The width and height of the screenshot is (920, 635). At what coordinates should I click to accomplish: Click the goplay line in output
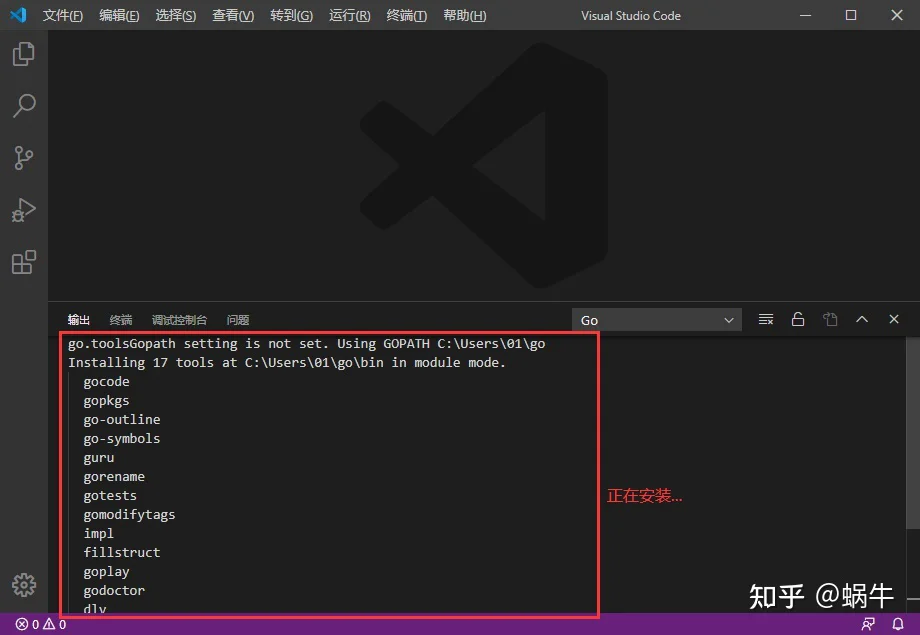(x=106, y=572)
